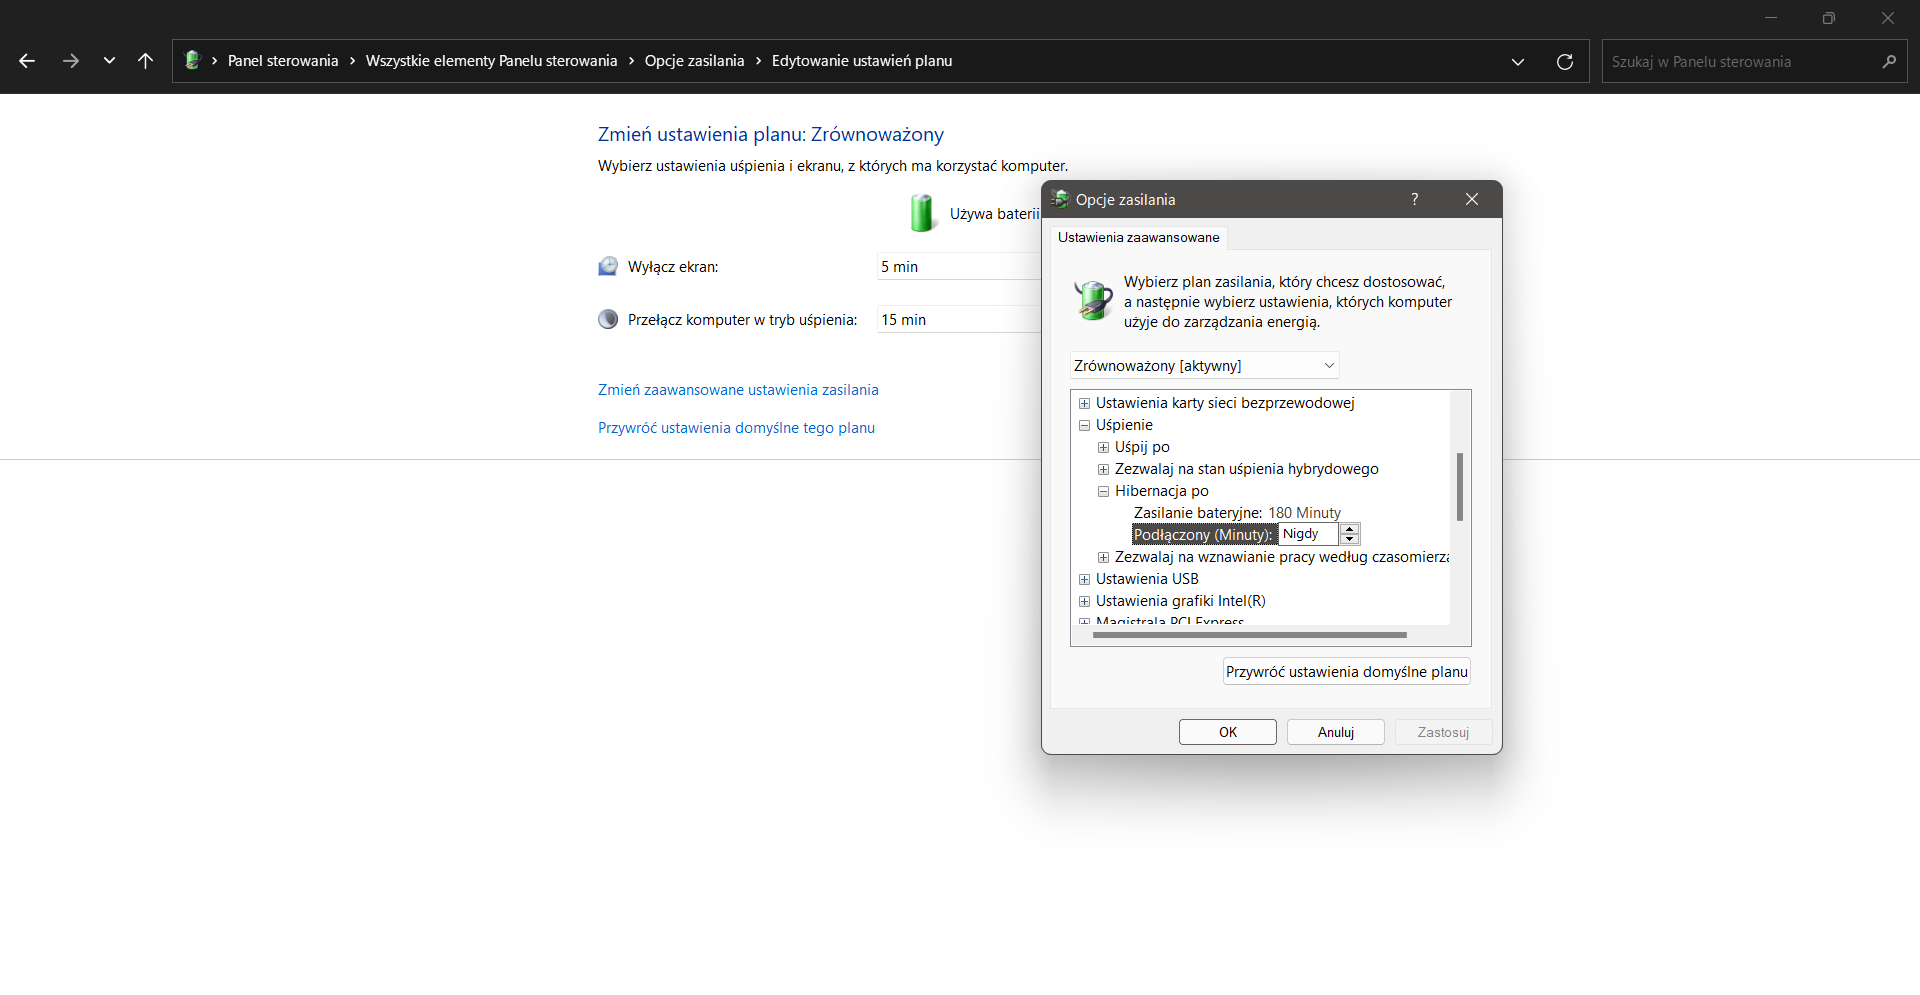Select Hibernacja po tree item label
This screenshot has height=995, width=1920.
click(1162, 491)
